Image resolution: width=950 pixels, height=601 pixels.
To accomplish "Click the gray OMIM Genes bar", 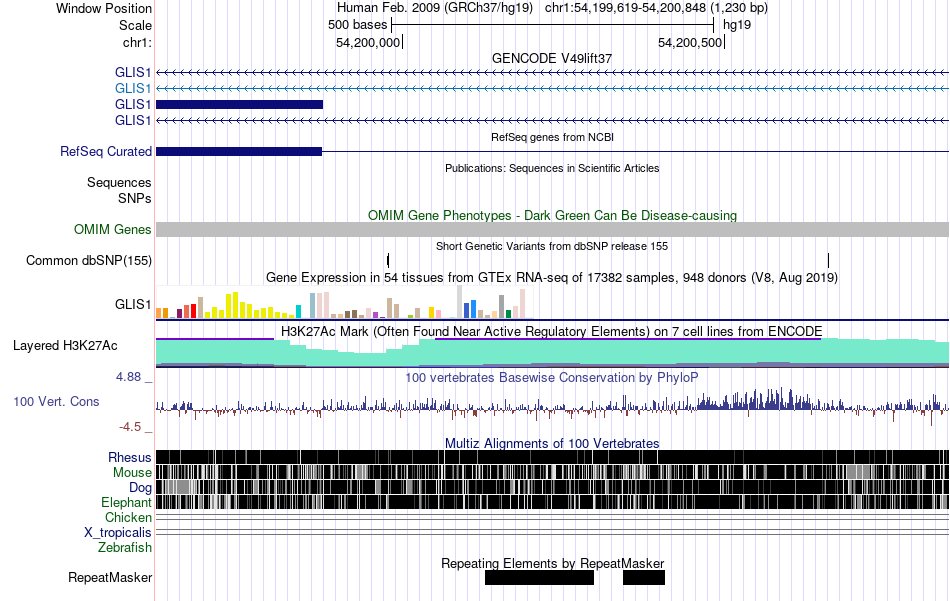I will click(x=553, y=229).
